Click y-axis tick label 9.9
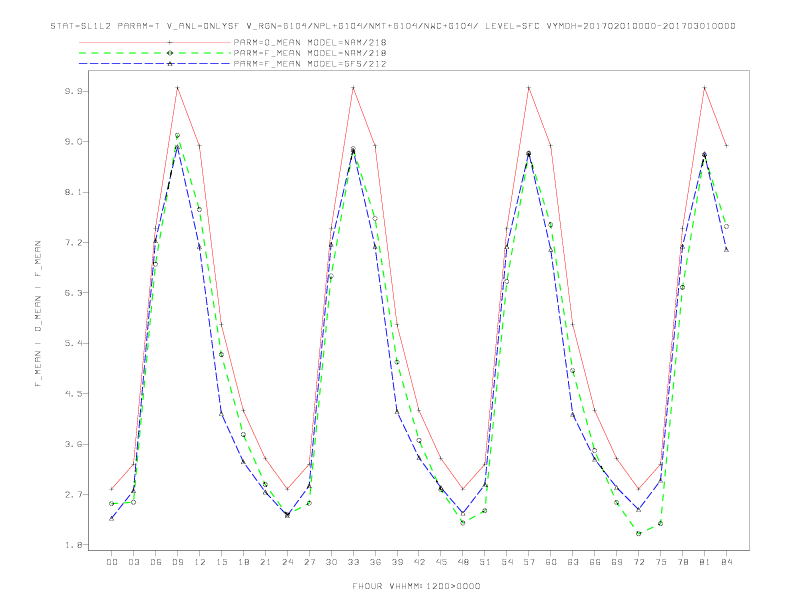The width and height of the screenshot is (792, 612). coord(73,91)
